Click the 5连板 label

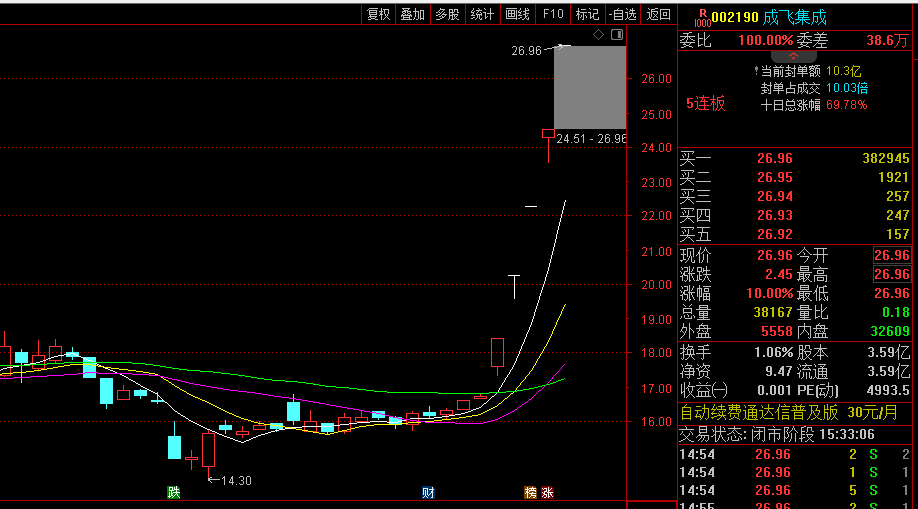[705, 104]
